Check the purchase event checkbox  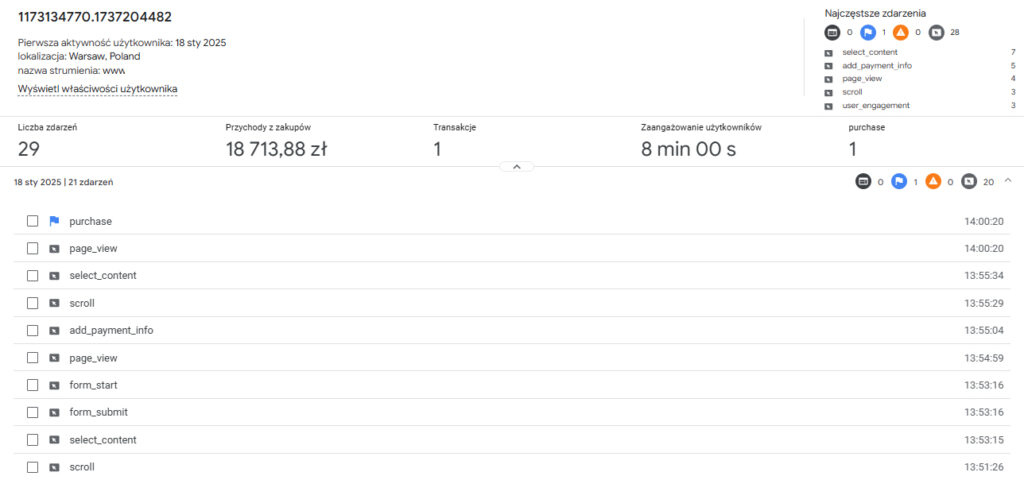(33, 221)
